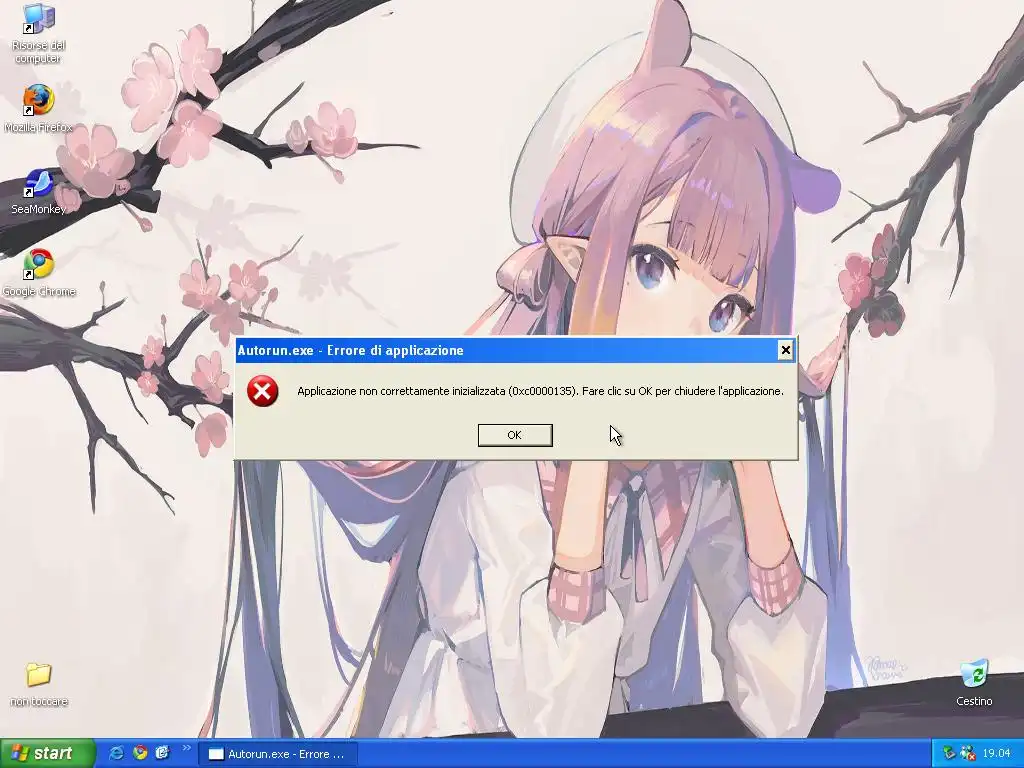Viewport: 1024px width, 768px height.
Task: Open the Start menu
Action: (x=47, y=754)
